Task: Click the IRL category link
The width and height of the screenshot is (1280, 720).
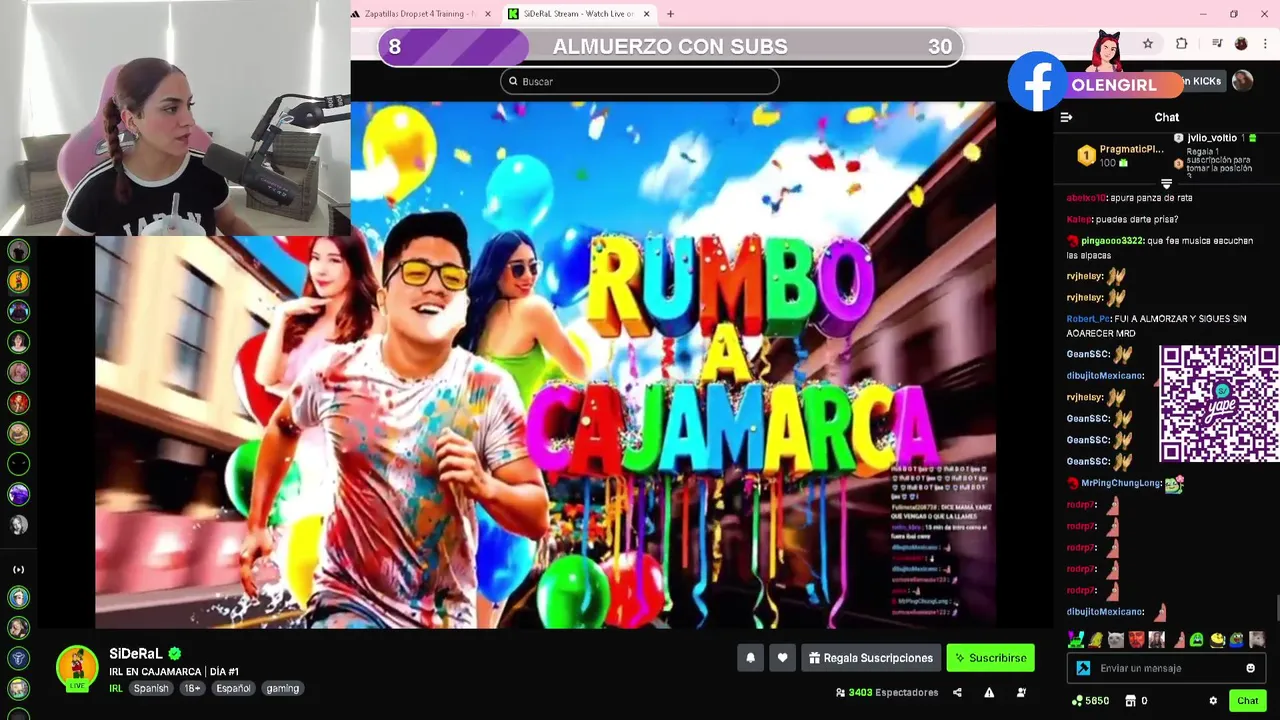Action: click(x=116, y=688)
